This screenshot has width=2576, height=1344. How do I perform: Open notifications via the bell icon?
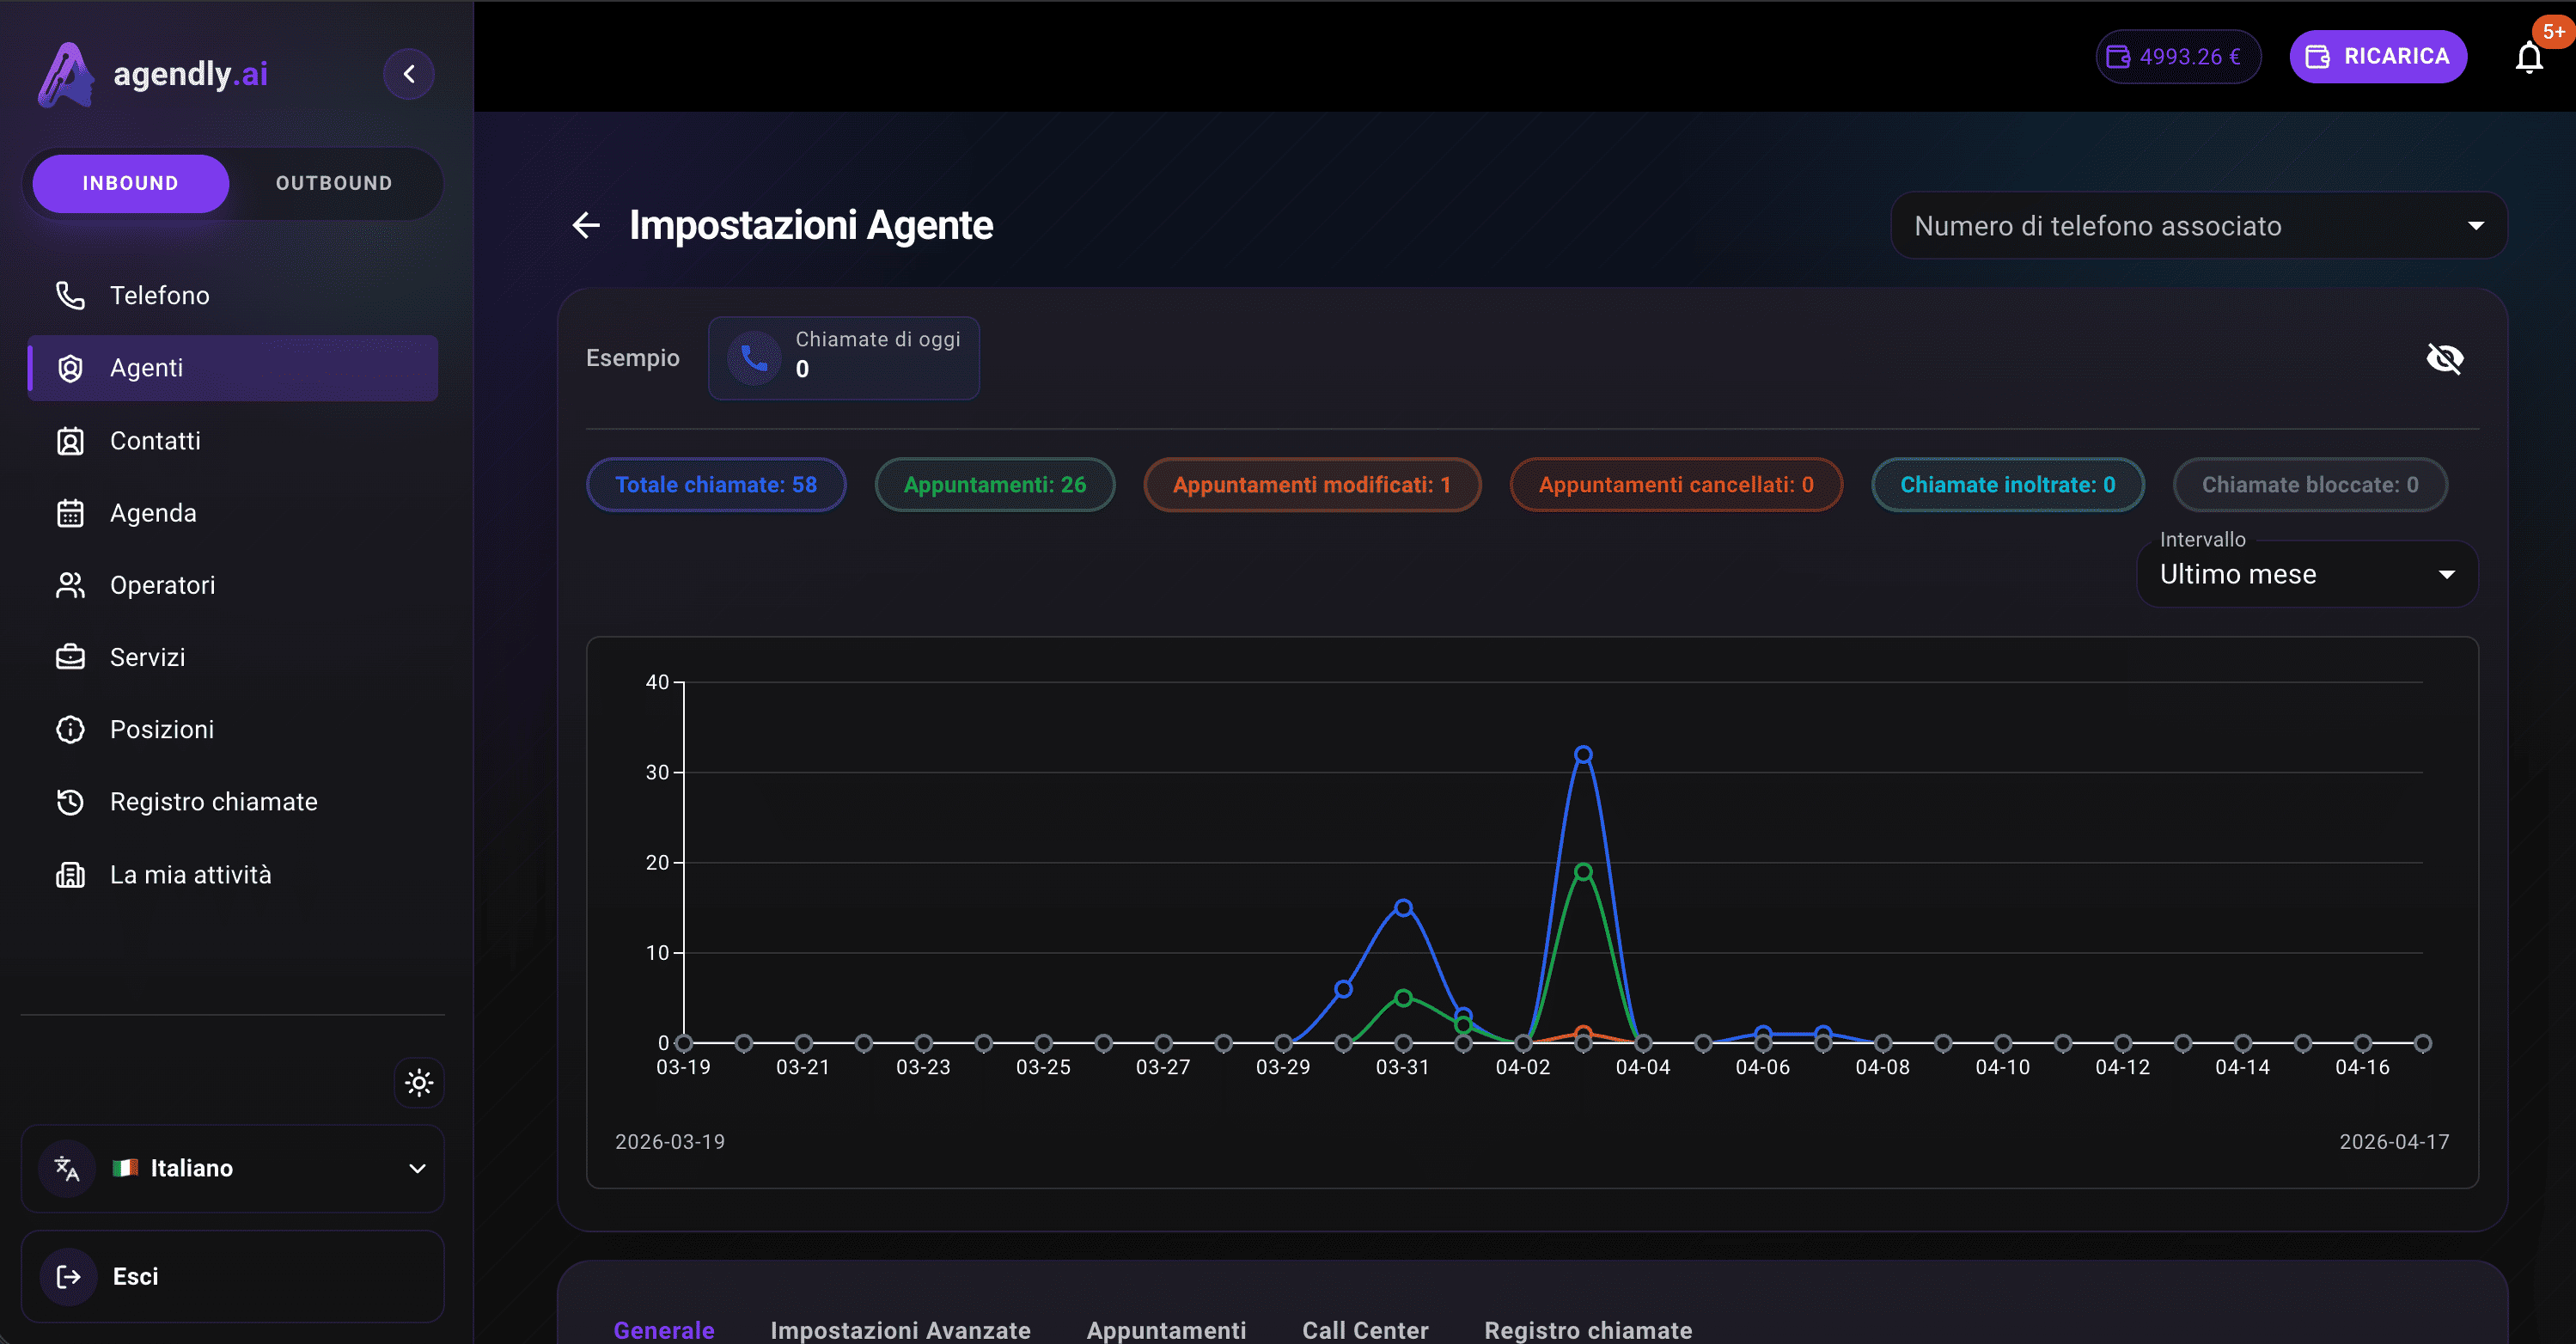pos(2529,58)
